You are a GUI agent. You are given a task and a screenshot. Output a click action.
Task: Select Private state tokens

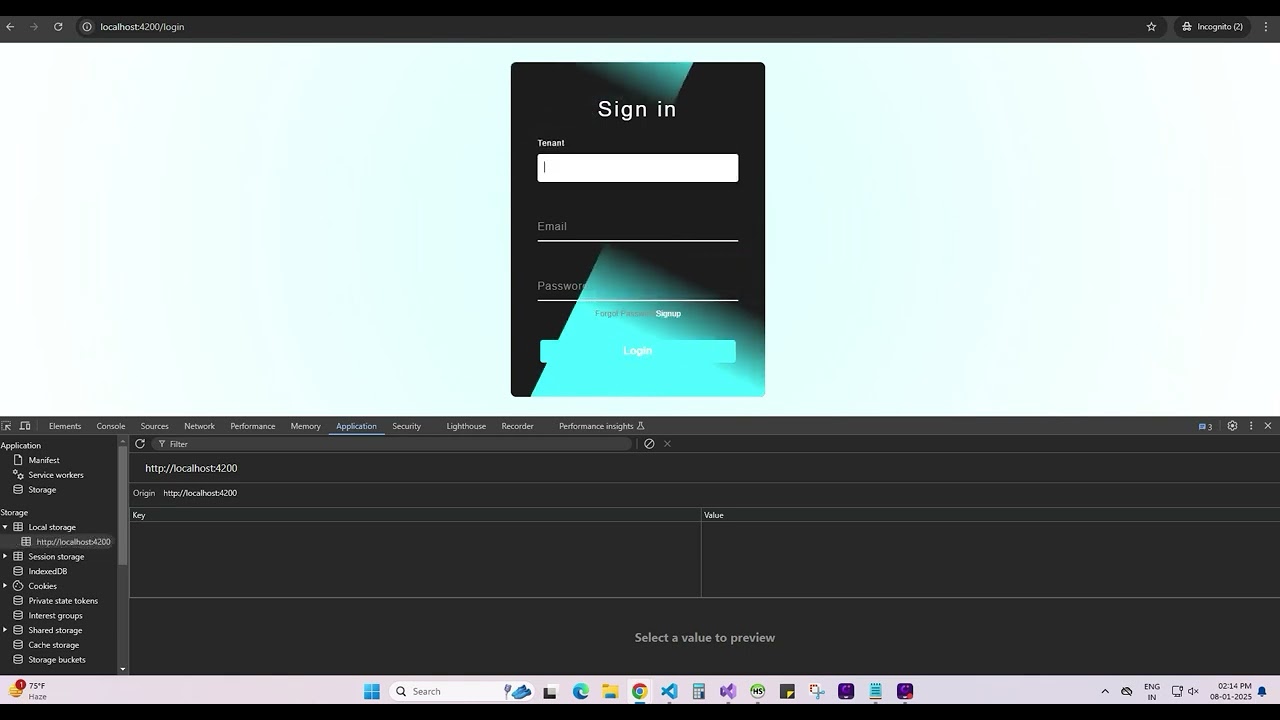tap(63, 601)
